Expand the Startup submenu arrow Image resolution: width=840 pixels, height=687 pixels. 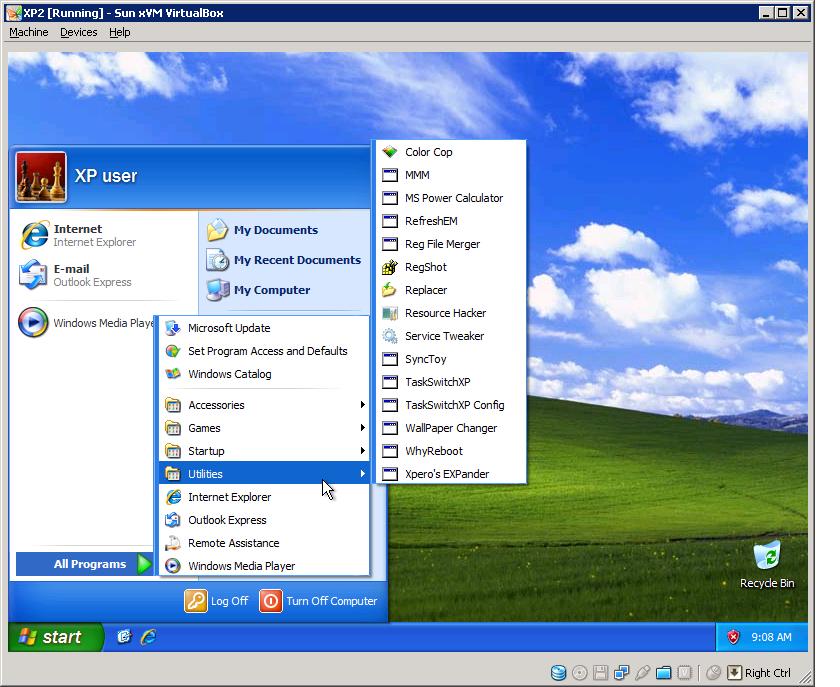point(363,451)
